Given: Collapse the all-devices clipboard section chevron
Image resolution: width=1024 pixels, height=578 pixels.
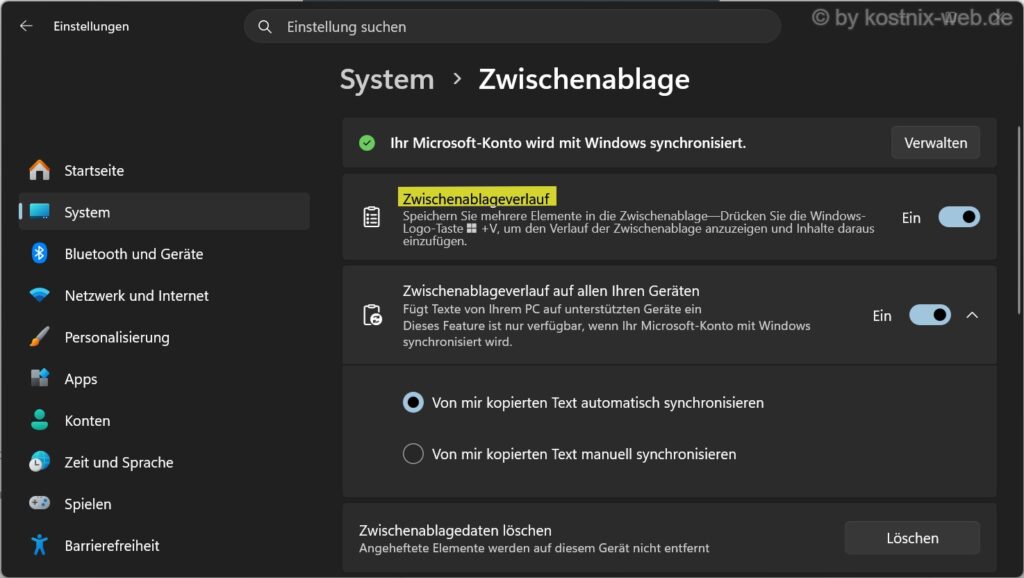Looking at the screenshot, I should tap(972, 315).
